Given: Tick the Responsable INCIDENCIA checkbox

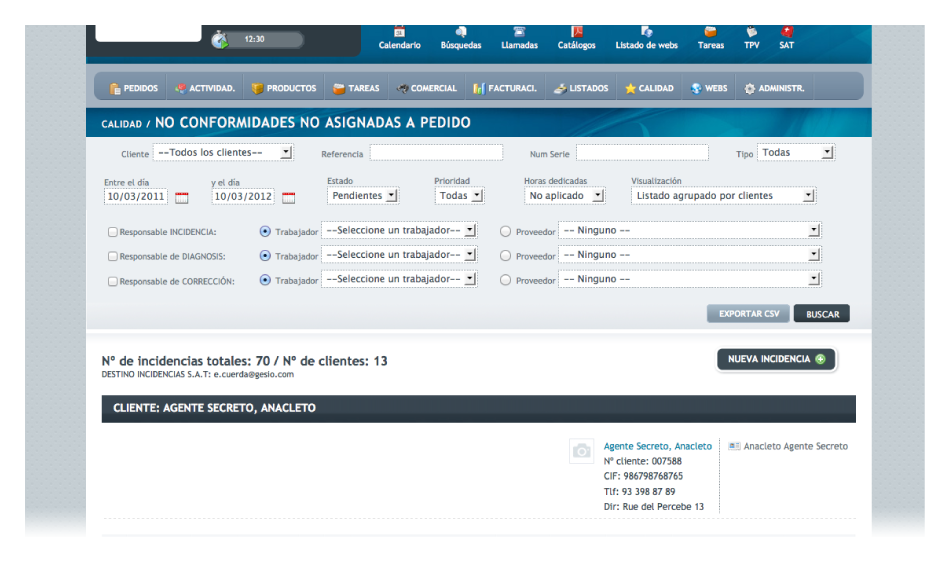Looking at the screenshot, I should [113, 231].
